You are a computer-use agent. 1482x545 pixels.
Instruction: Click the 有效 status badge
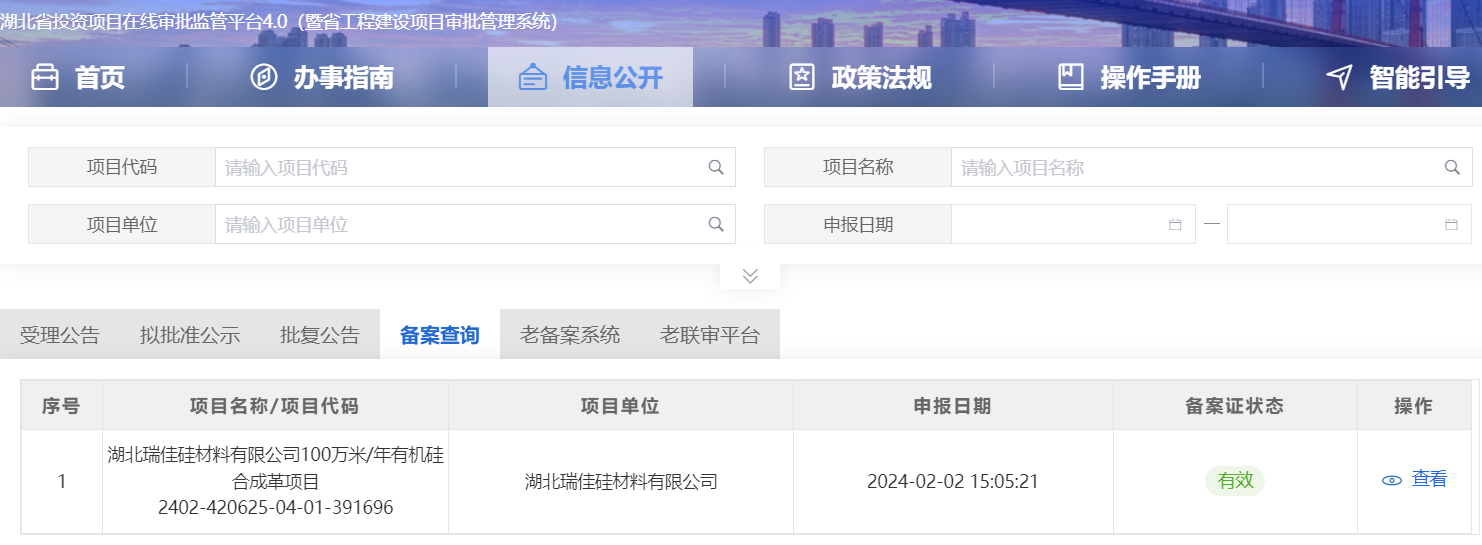coord(1235,481)
